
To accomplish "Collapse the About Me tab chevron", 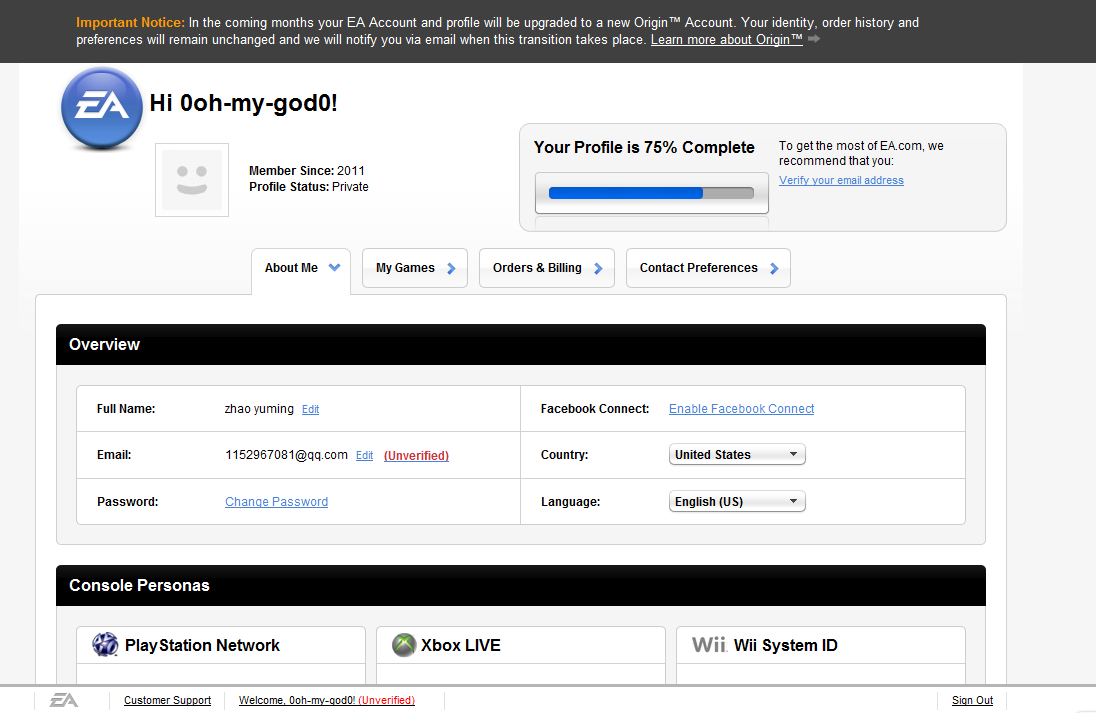I will tap(334, 268).
